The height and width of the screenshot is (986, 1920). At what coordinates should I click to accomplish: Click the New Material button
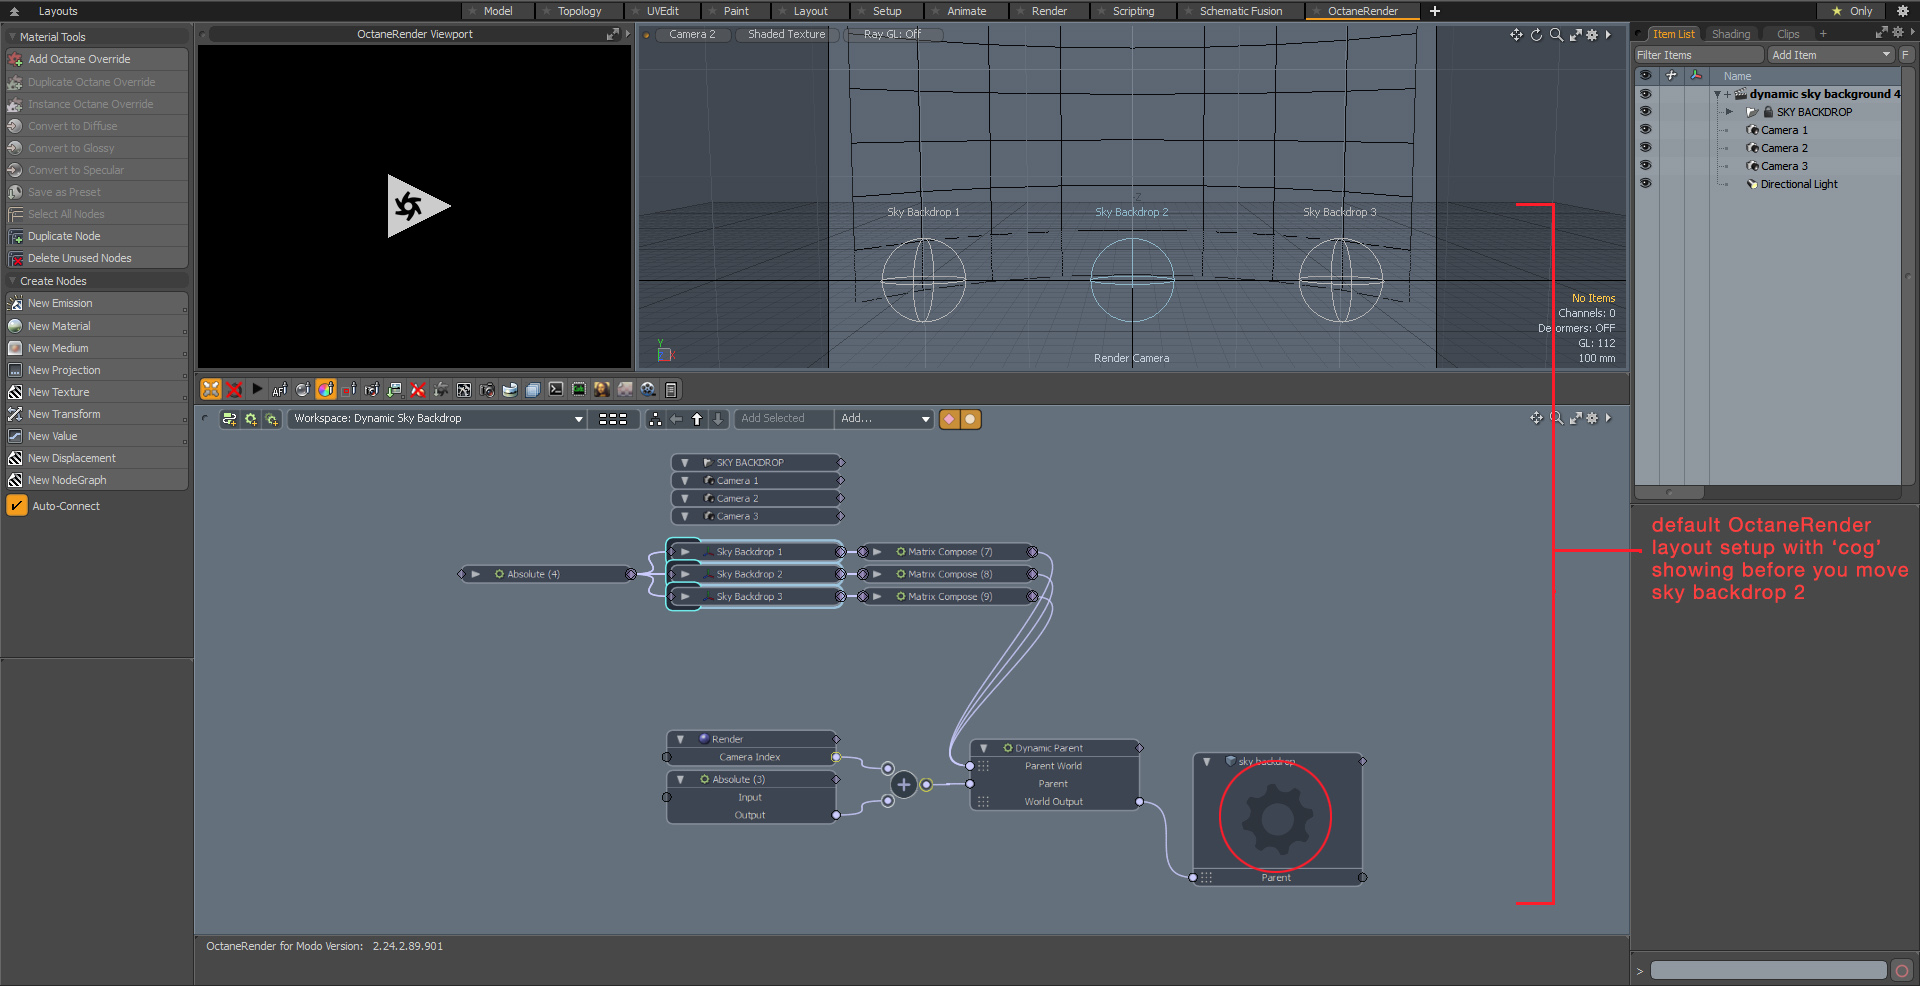[96, 326]
